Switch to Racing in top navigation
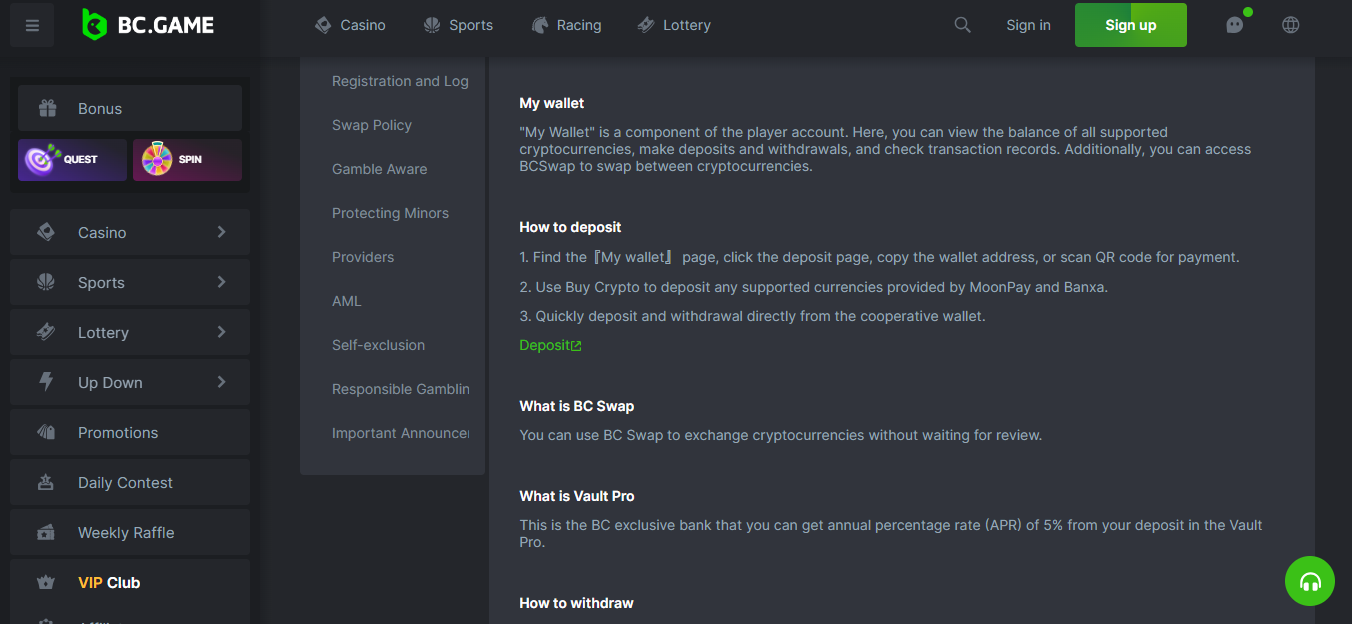Screen dimensions: 1352x624 coord(566,25)
